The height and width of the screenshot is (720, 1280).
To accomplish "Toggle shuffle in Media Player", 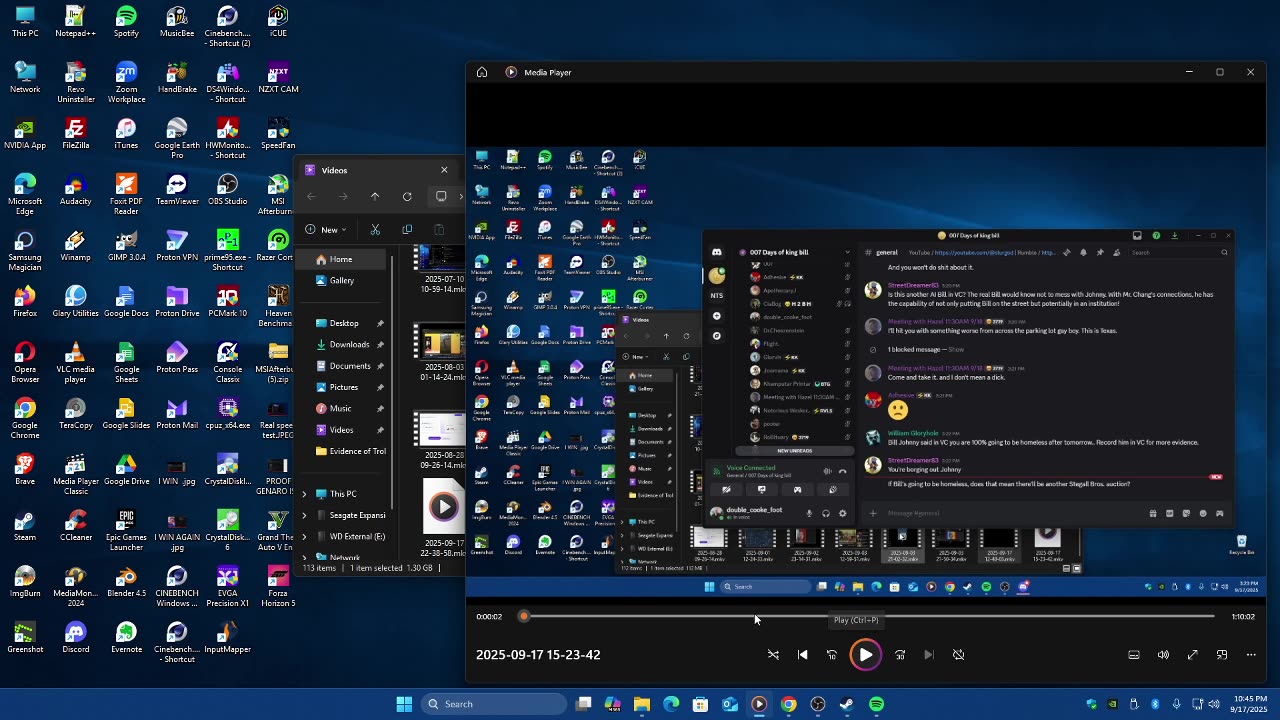I will 773,655.
